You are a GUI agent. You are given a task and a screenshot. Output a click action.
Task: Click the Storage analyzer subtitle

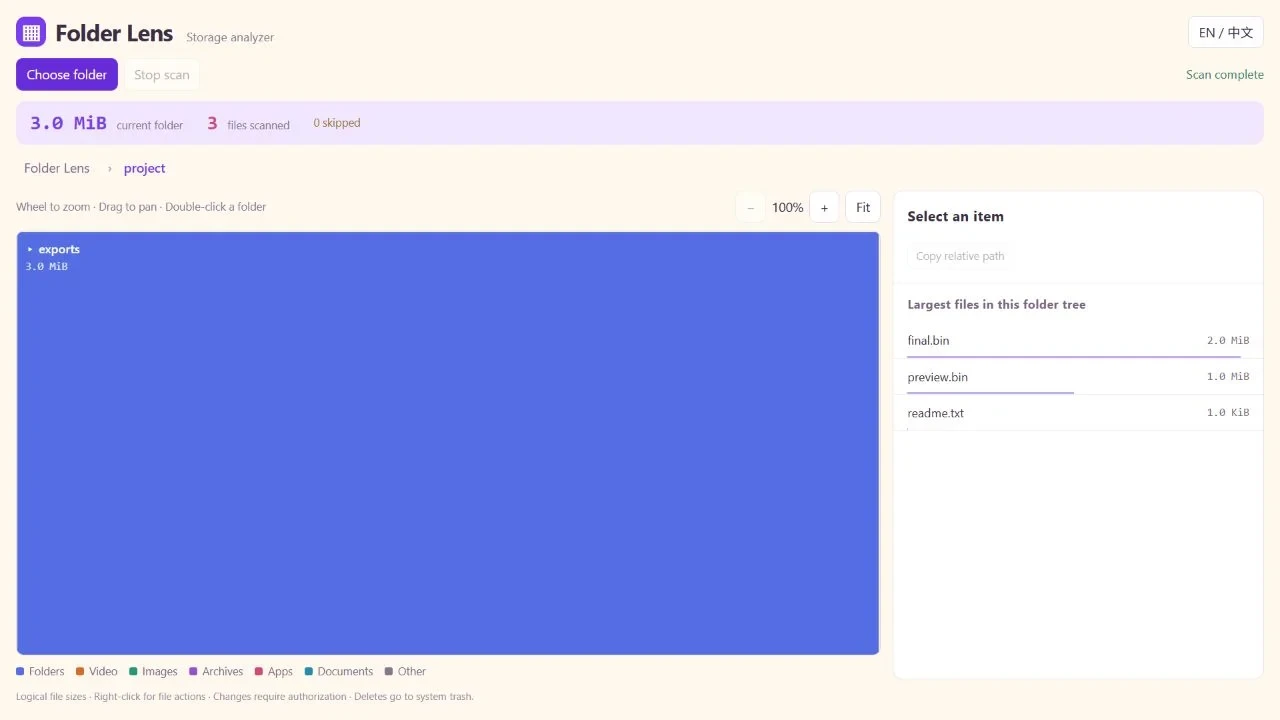click(230, 37)
